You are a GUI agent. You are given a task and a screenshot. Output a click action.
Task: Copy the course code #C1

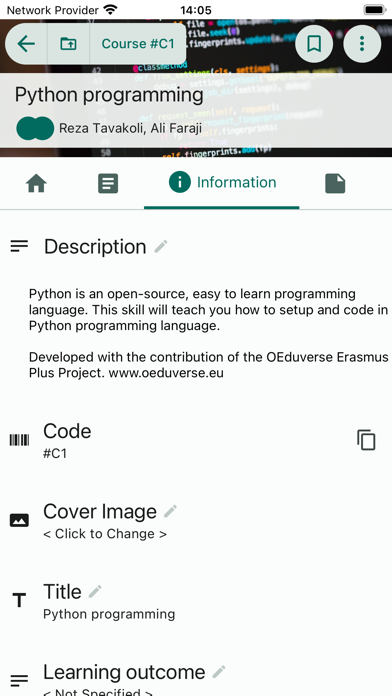[x=366, y=440]
